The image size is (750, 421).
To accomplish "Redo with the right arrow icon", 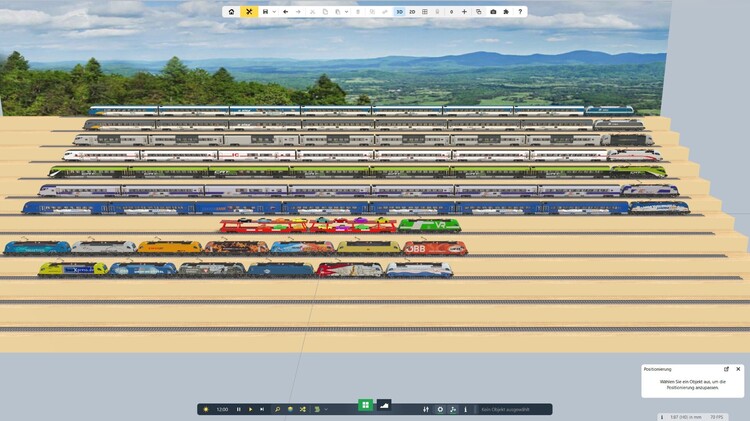I will 298,11.
